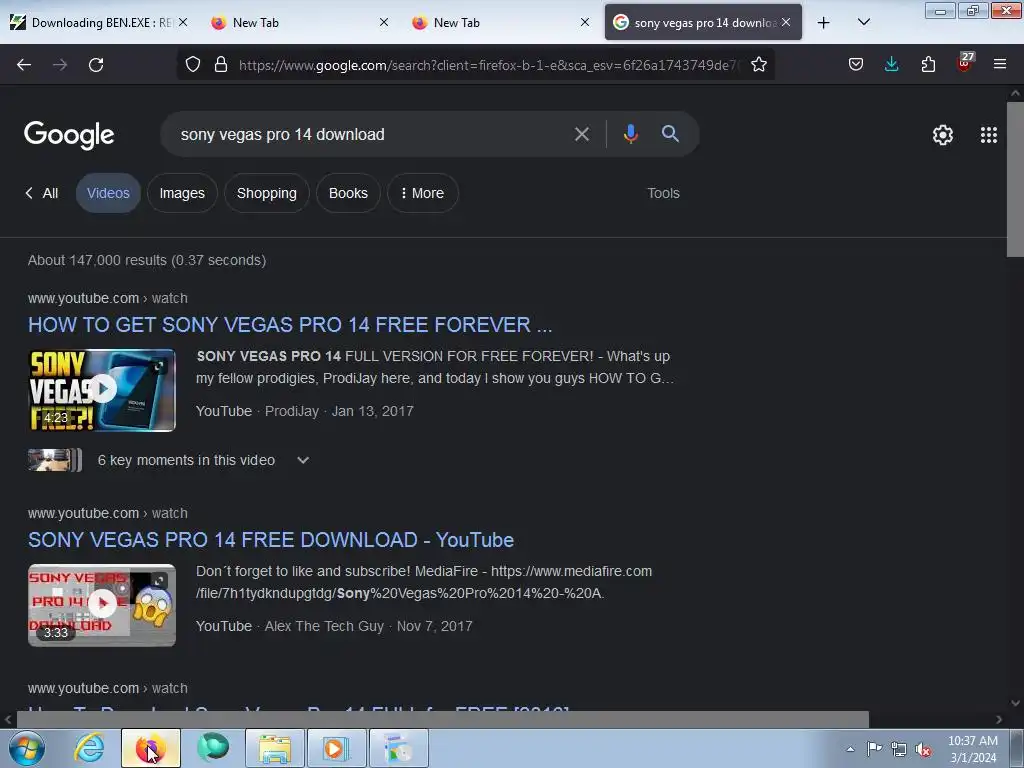Screen dimensions: 1024x768
Task: Open a new tab with the plus button
Action: (x=824, y=23)
